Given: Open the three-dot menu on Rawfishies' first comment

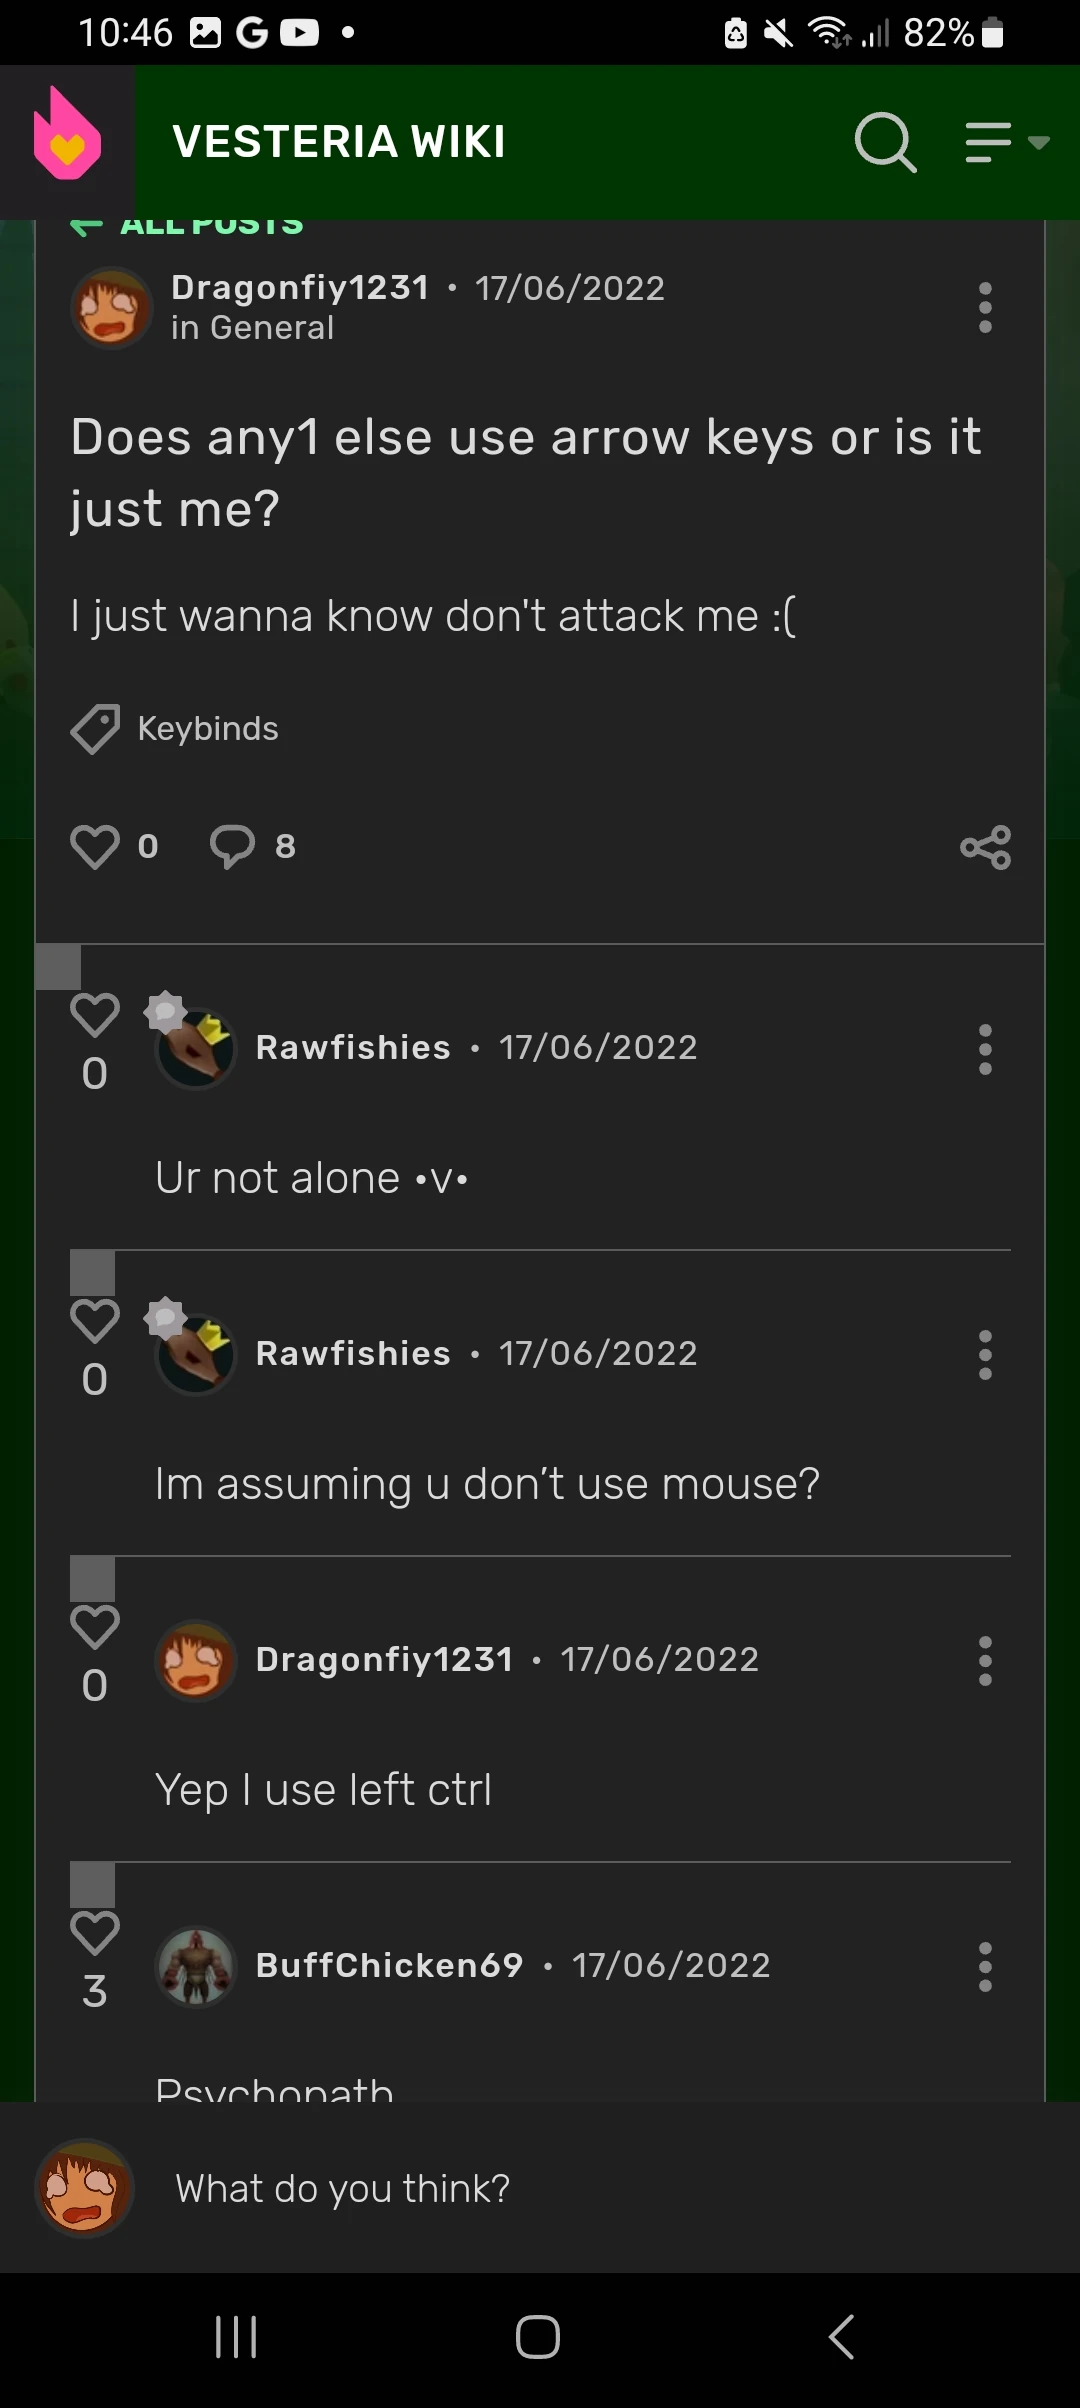Looking at the screenshot, I should 985,1048.
